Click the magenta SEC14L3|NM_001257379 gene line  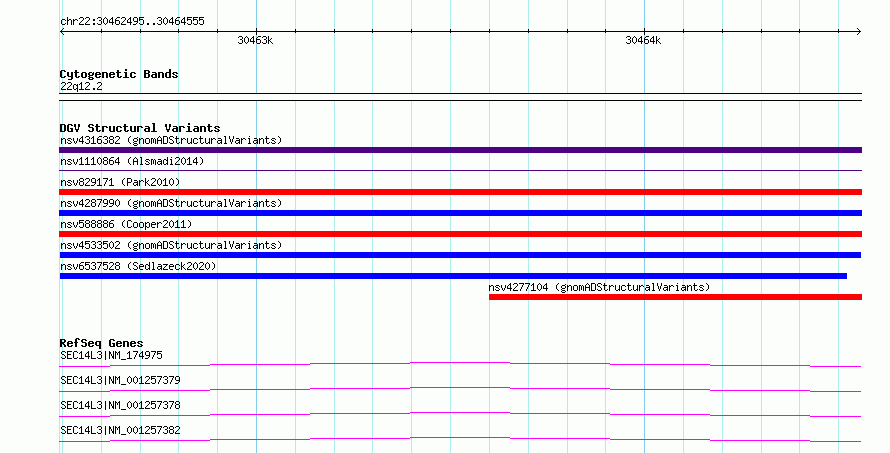click(460, 389)
